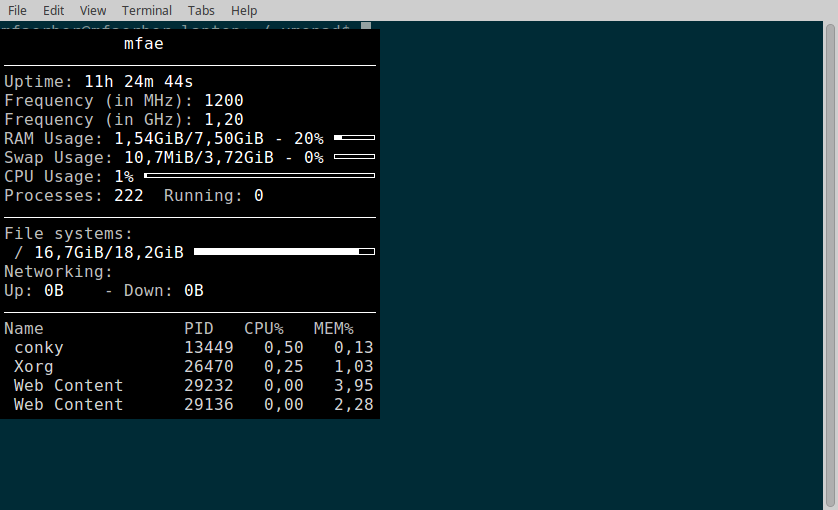The width and height of the screenshot is (838, 510).
Task: Click the 'Running:' label
Action: point(204,196)
